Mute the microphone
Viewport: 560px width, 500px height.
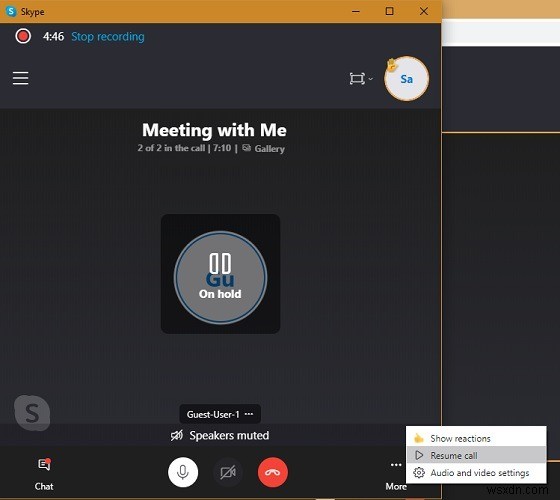(x=183, y=472)
